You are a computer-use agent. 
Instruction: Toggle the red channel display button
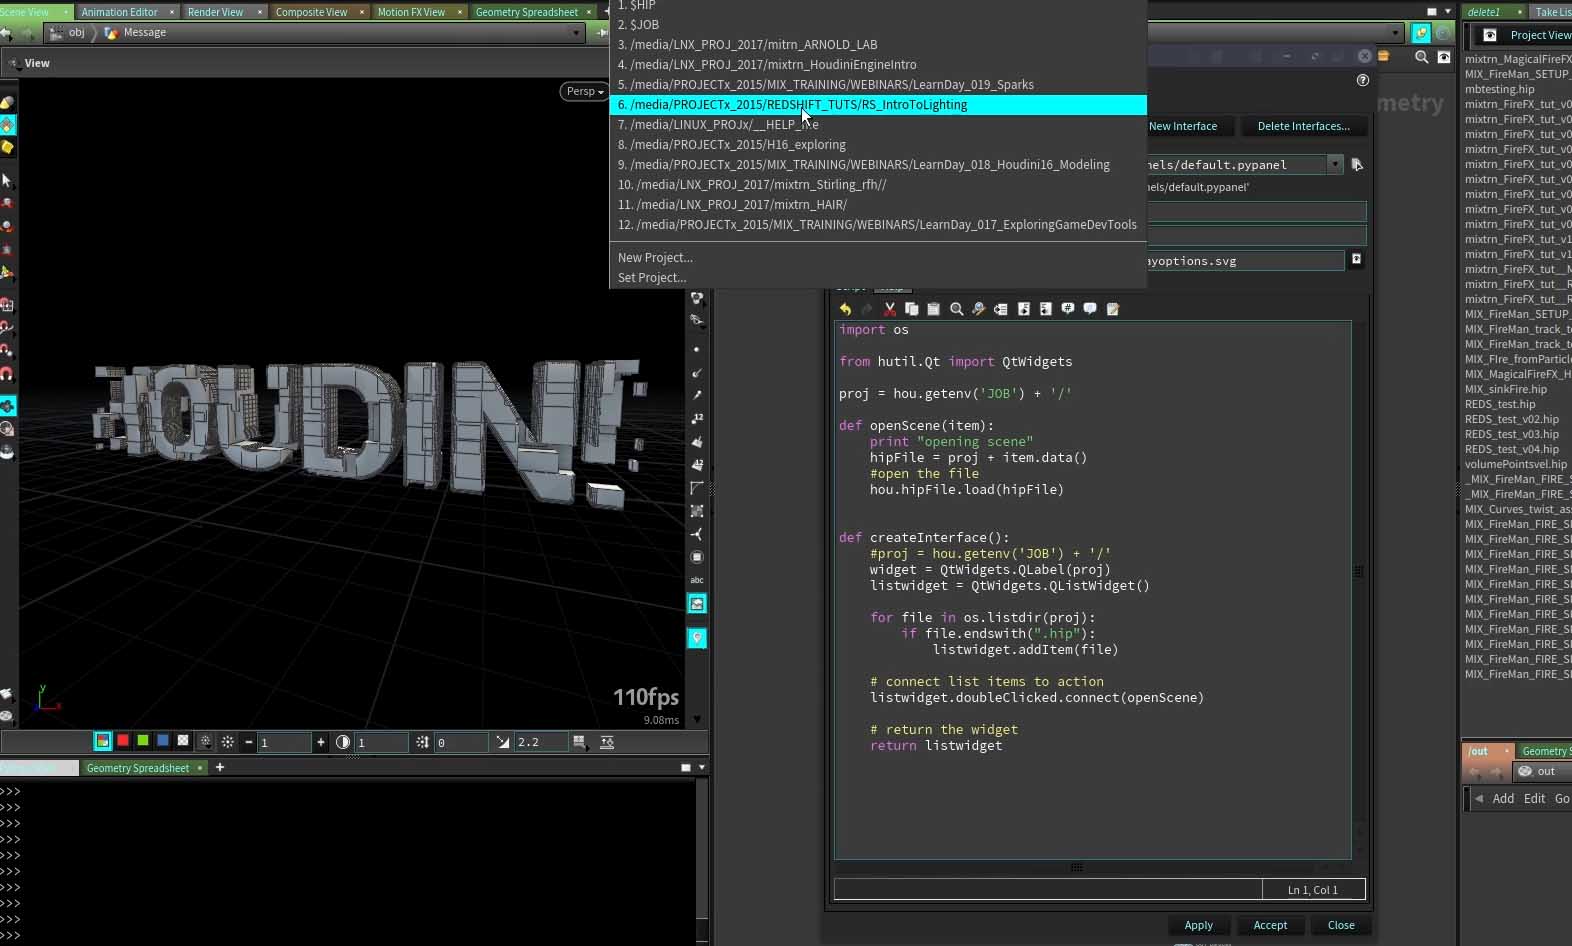122,741
